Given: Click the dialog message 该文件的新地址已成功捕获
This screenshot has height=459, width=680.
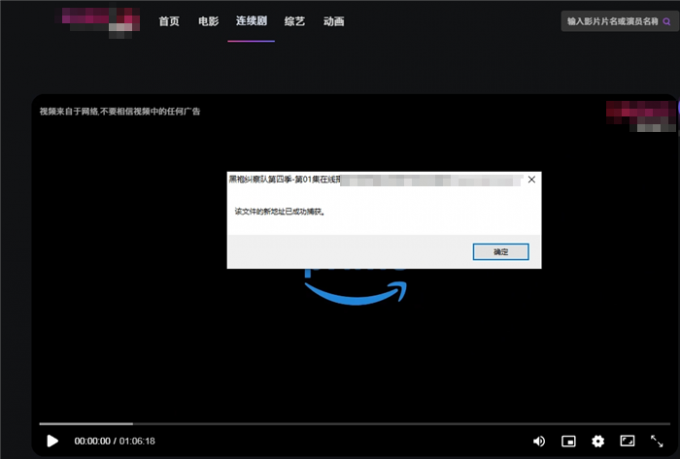Looking at the screenshot, I should [x=280, y=212].
